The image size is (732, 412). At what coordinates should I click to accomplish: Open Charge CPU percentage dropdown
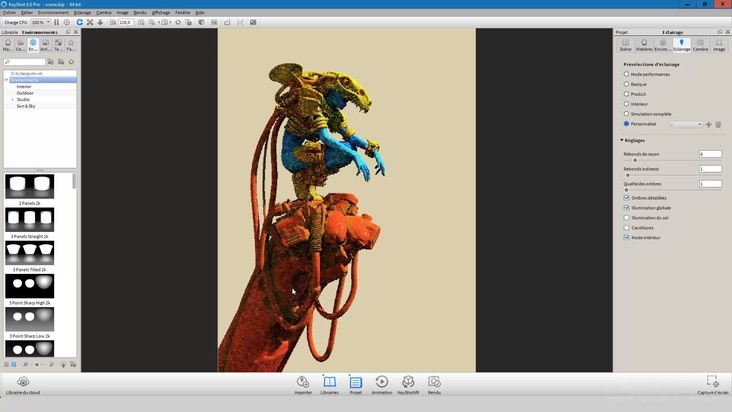coord(41,22)
